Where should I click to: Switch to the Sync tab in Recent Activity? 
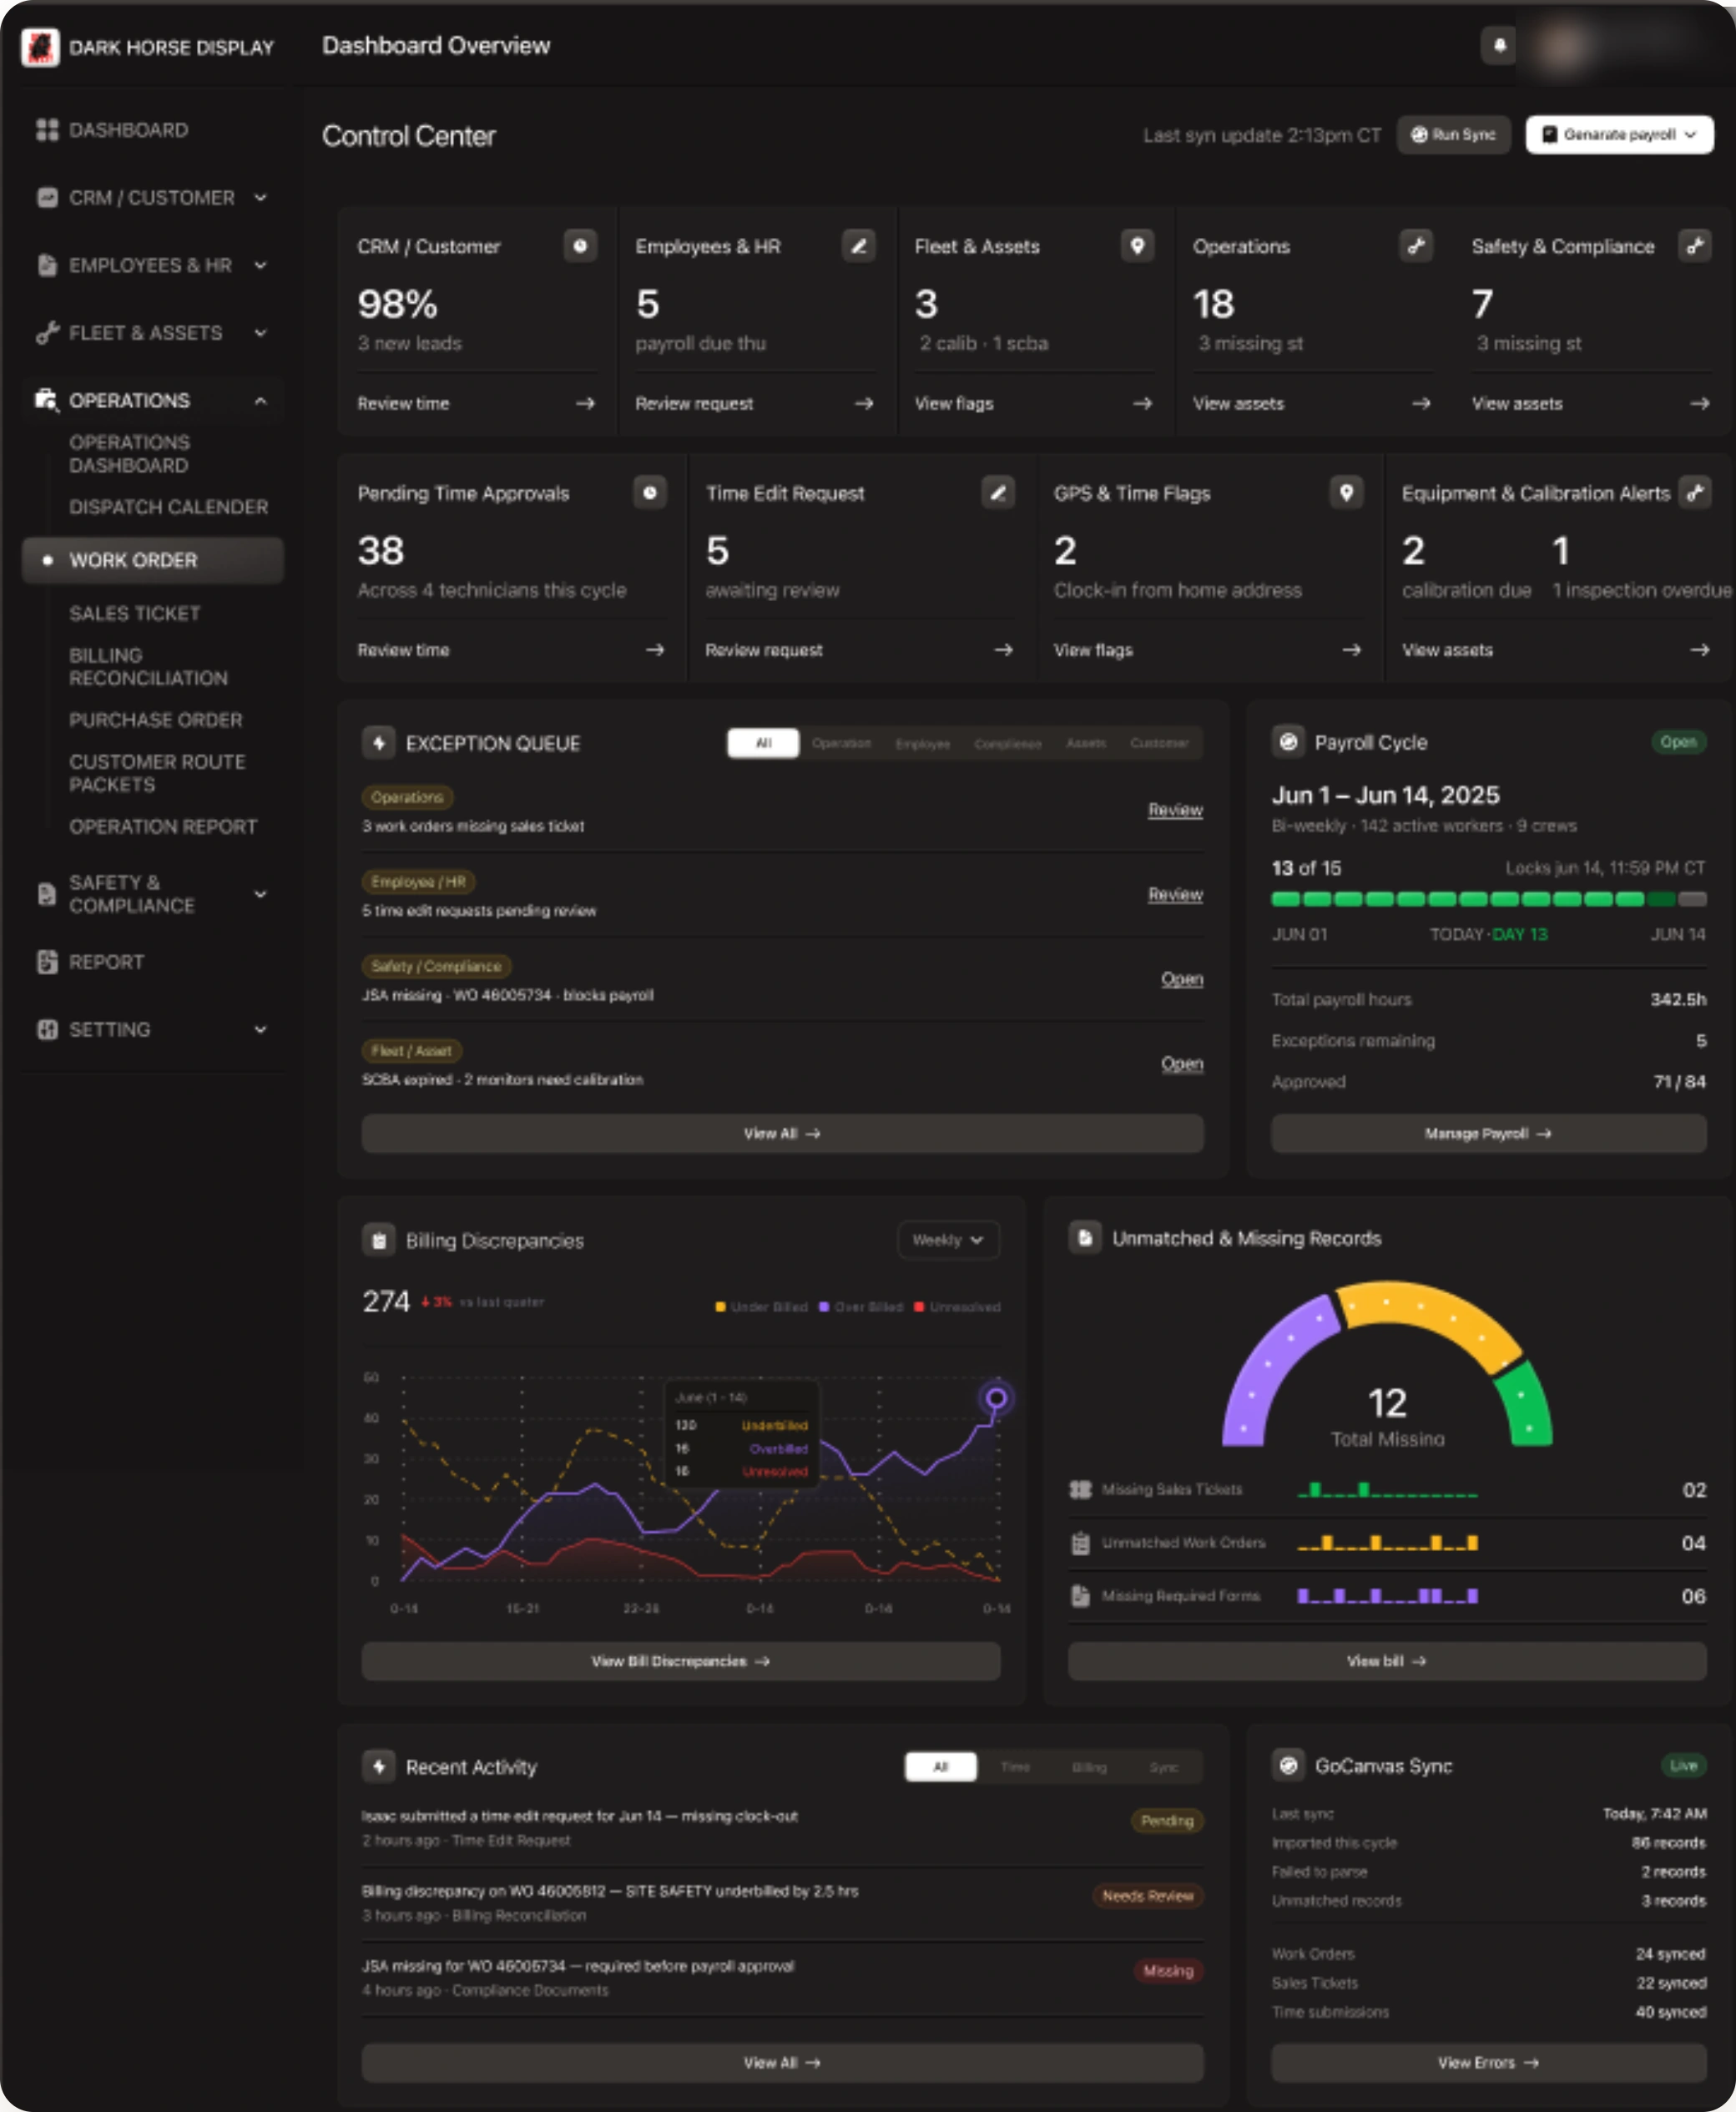tap(1163, 1767)
